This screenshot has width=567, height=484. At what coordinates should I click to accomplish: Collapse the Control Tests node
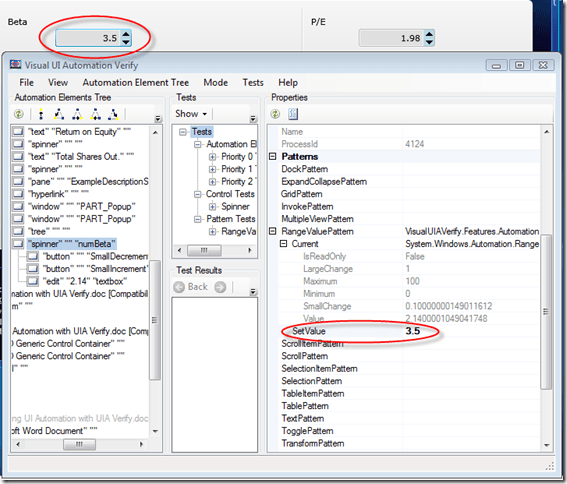click(x=197, y=195)
